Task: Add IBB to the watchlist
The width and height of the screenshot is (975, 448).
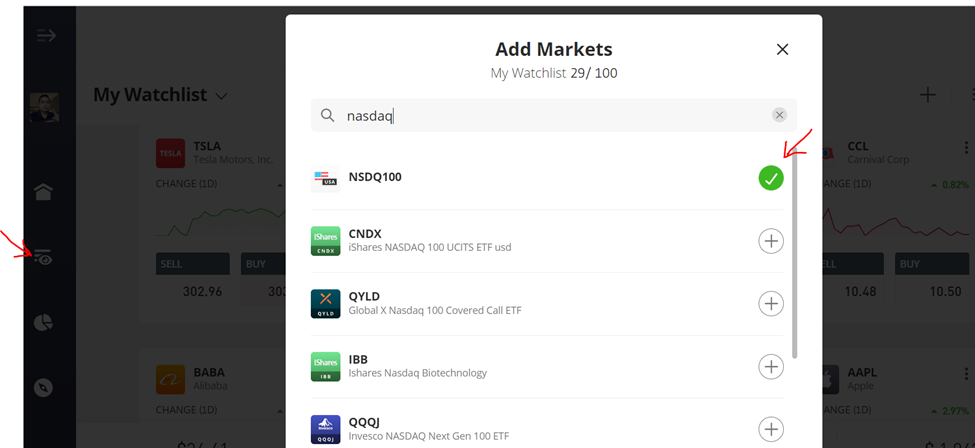Action: [771, 366]
